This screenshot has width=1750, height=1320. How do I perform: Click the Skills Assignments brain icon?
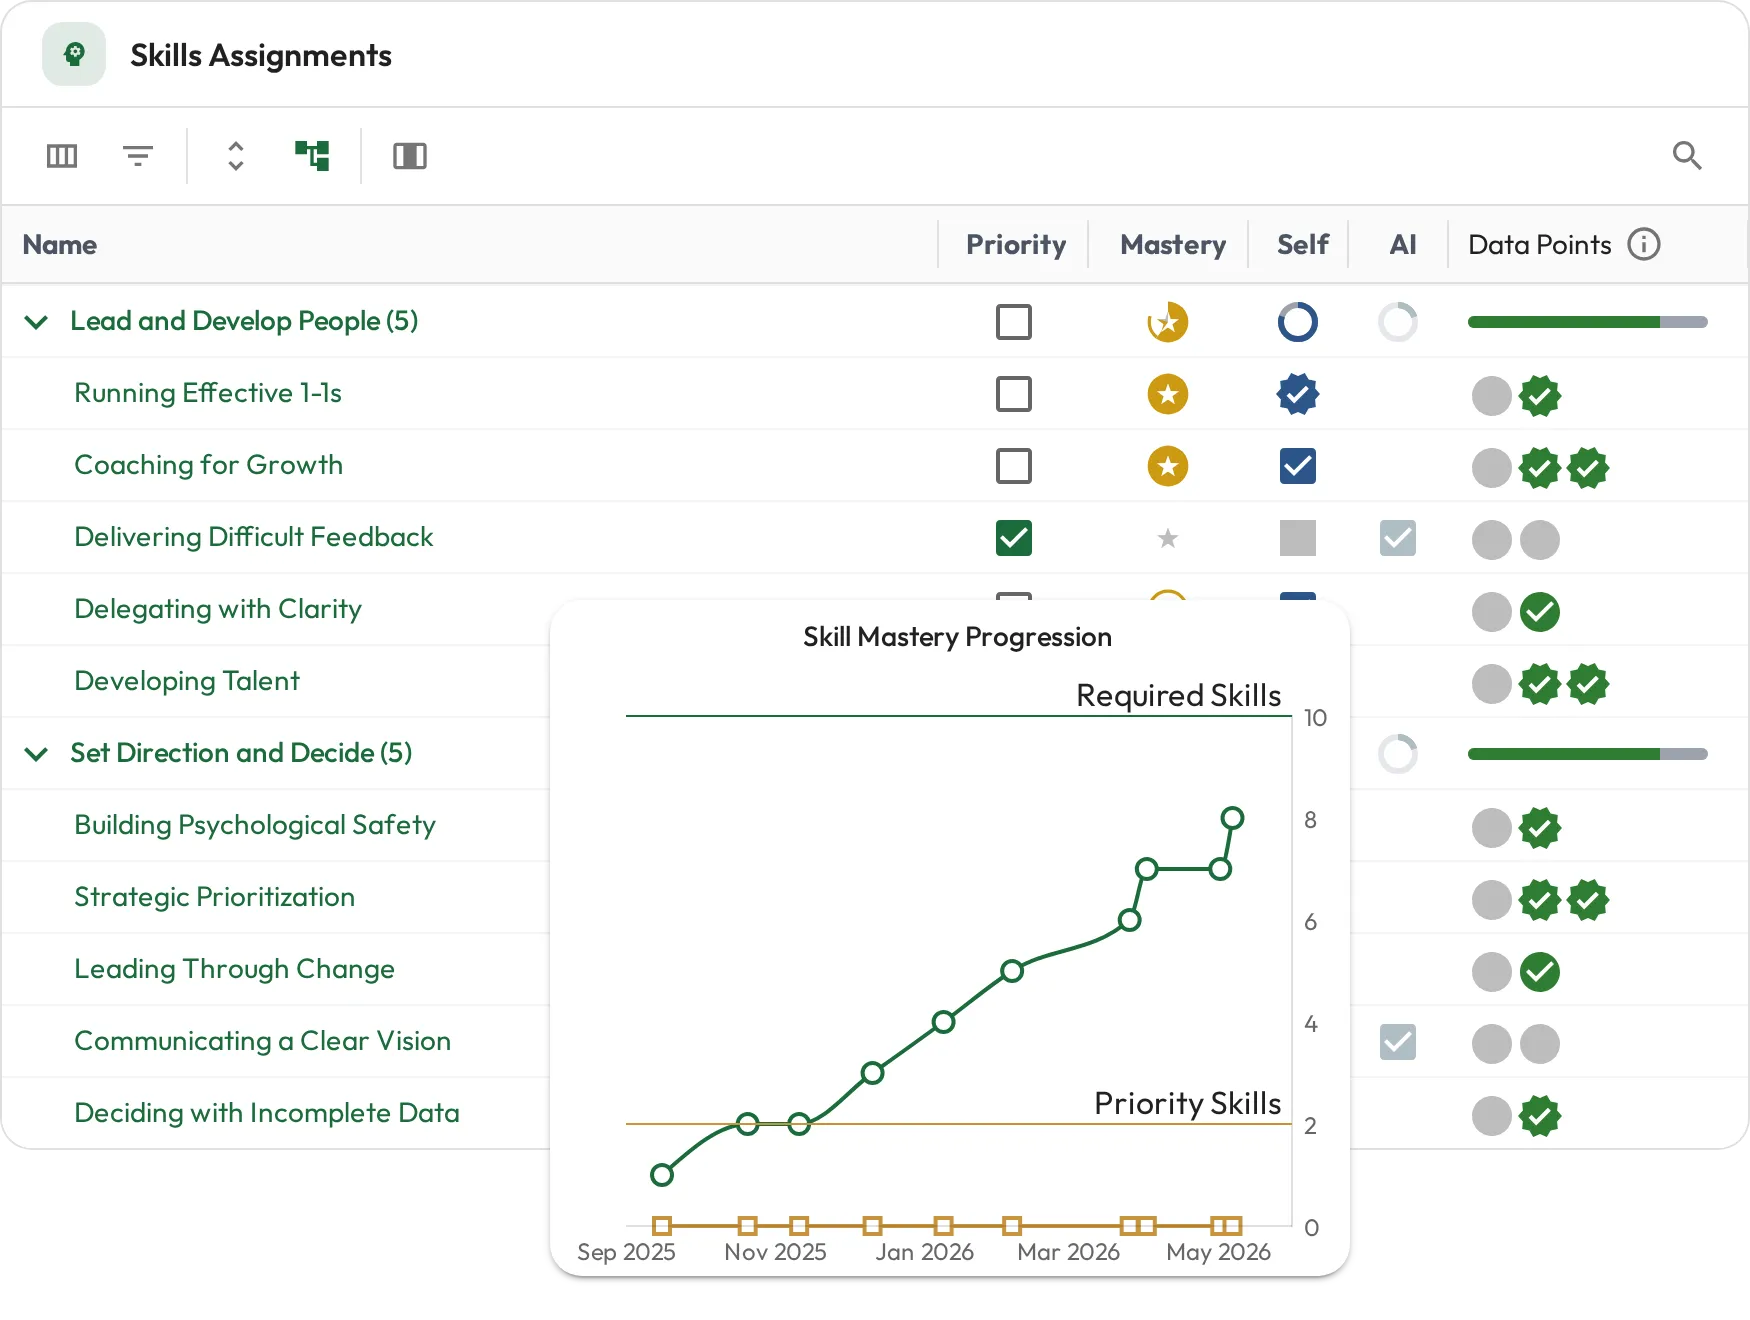74,54
